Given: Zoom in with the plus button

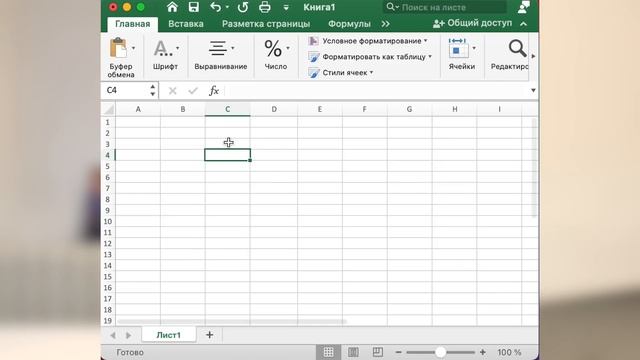Looking at the screenshot, I should [x=482, y=352].
